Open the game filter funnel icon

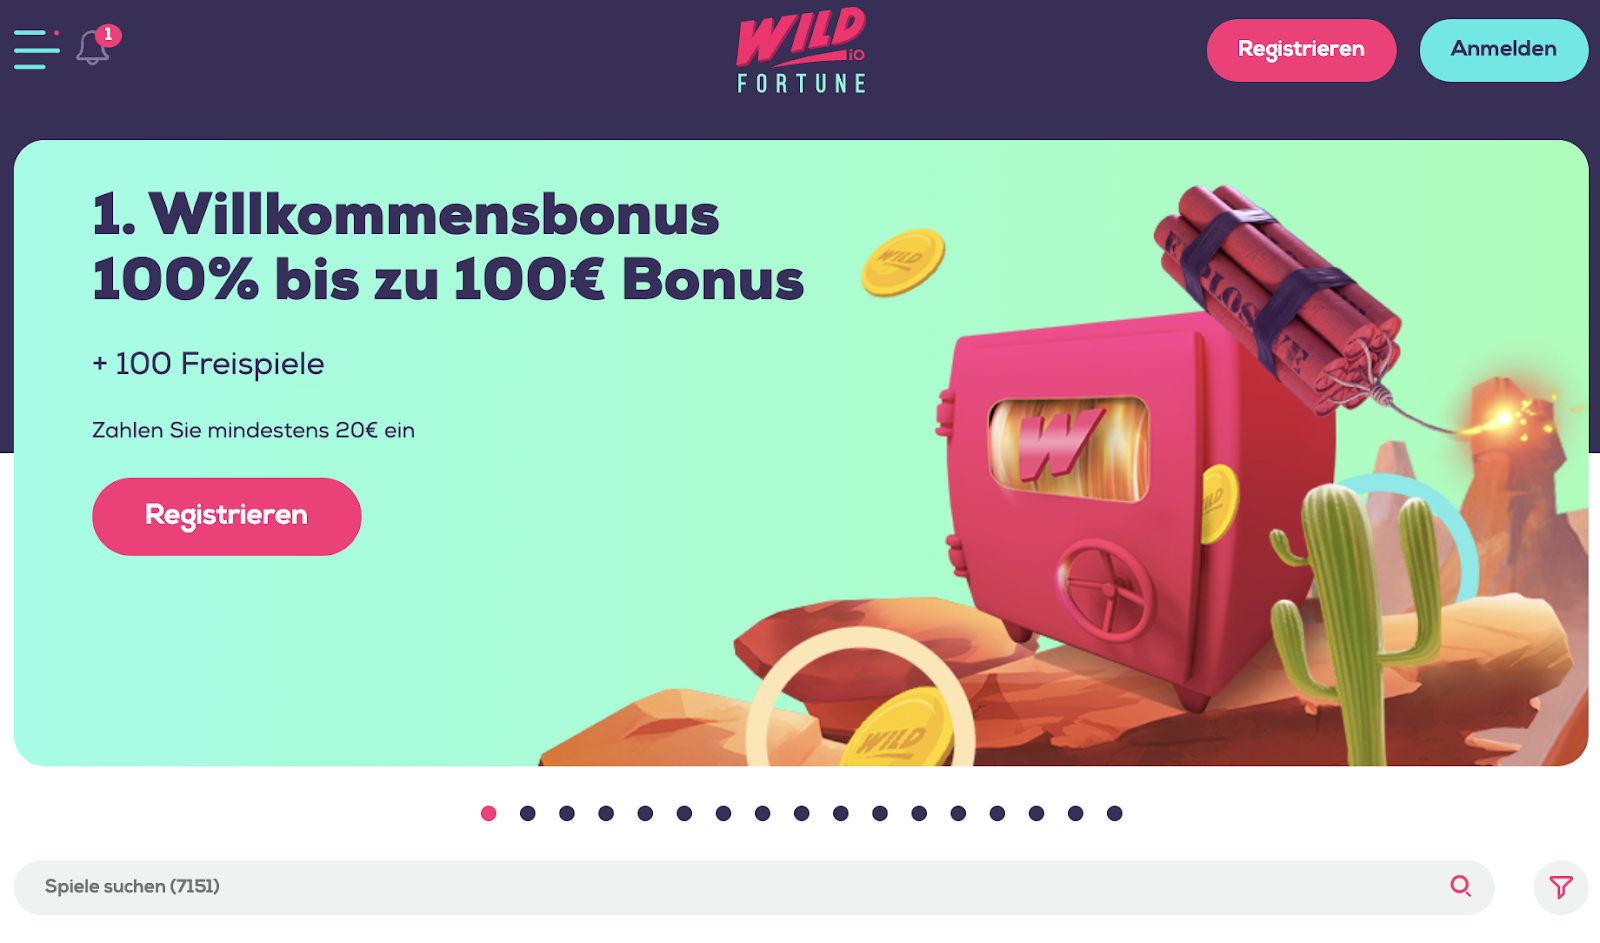1561,887
